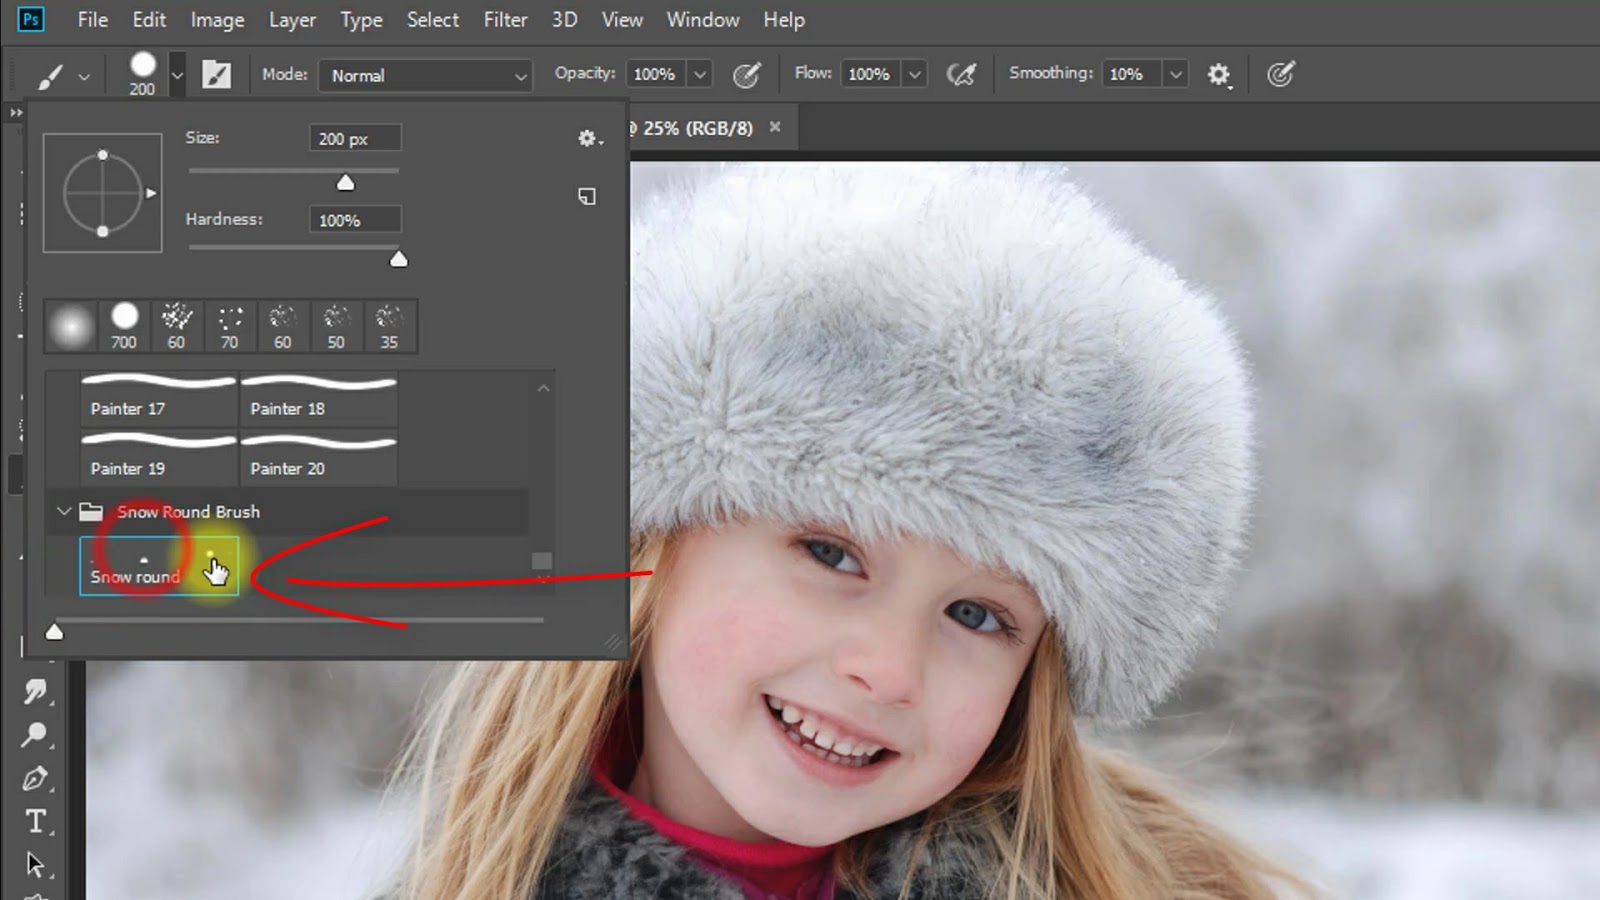Toggle pressure for opacity button
Viewport: 1600px width, 900px height.
coord(747,74)
